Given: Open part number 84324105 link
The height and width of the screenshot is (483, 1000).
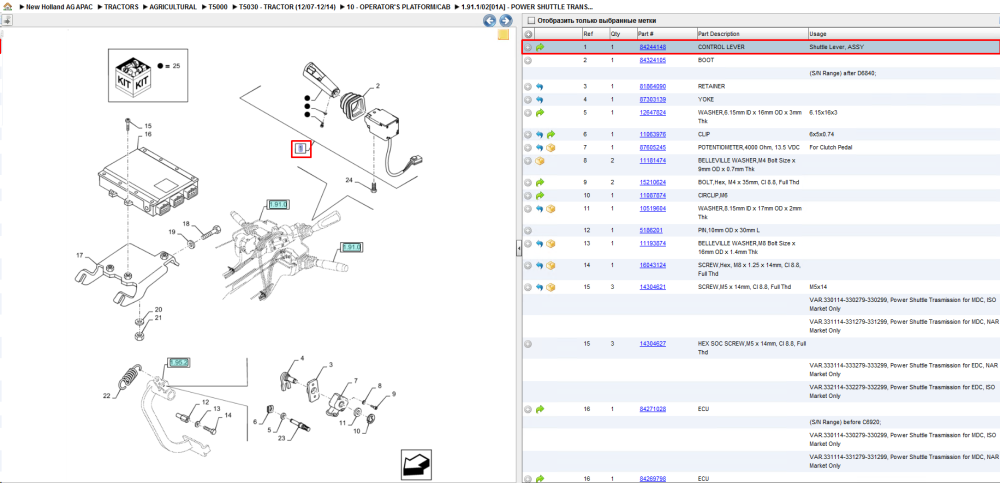Looking at the screenshot, I should coord(652,60).
